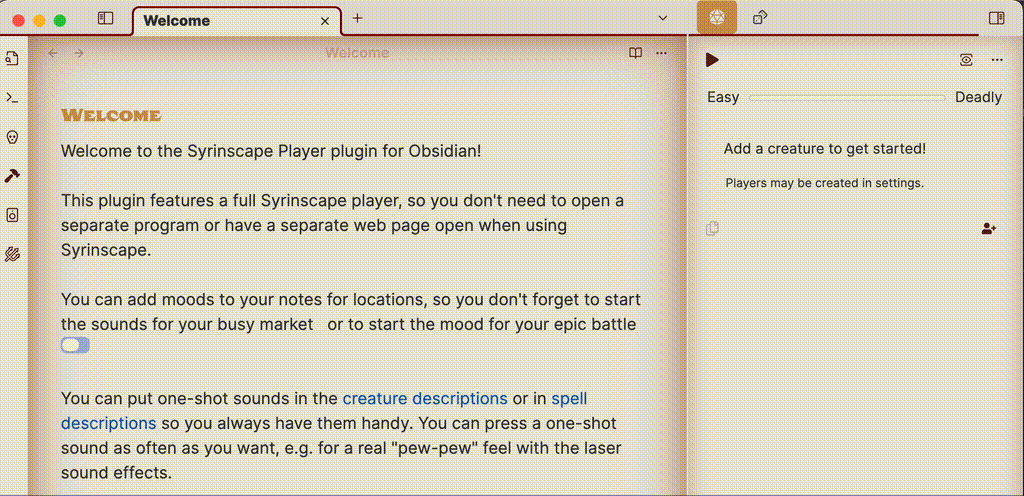Click the Easy difficulty label
The width and height of the screenshot is (1024, 496).
click(723, 98)
